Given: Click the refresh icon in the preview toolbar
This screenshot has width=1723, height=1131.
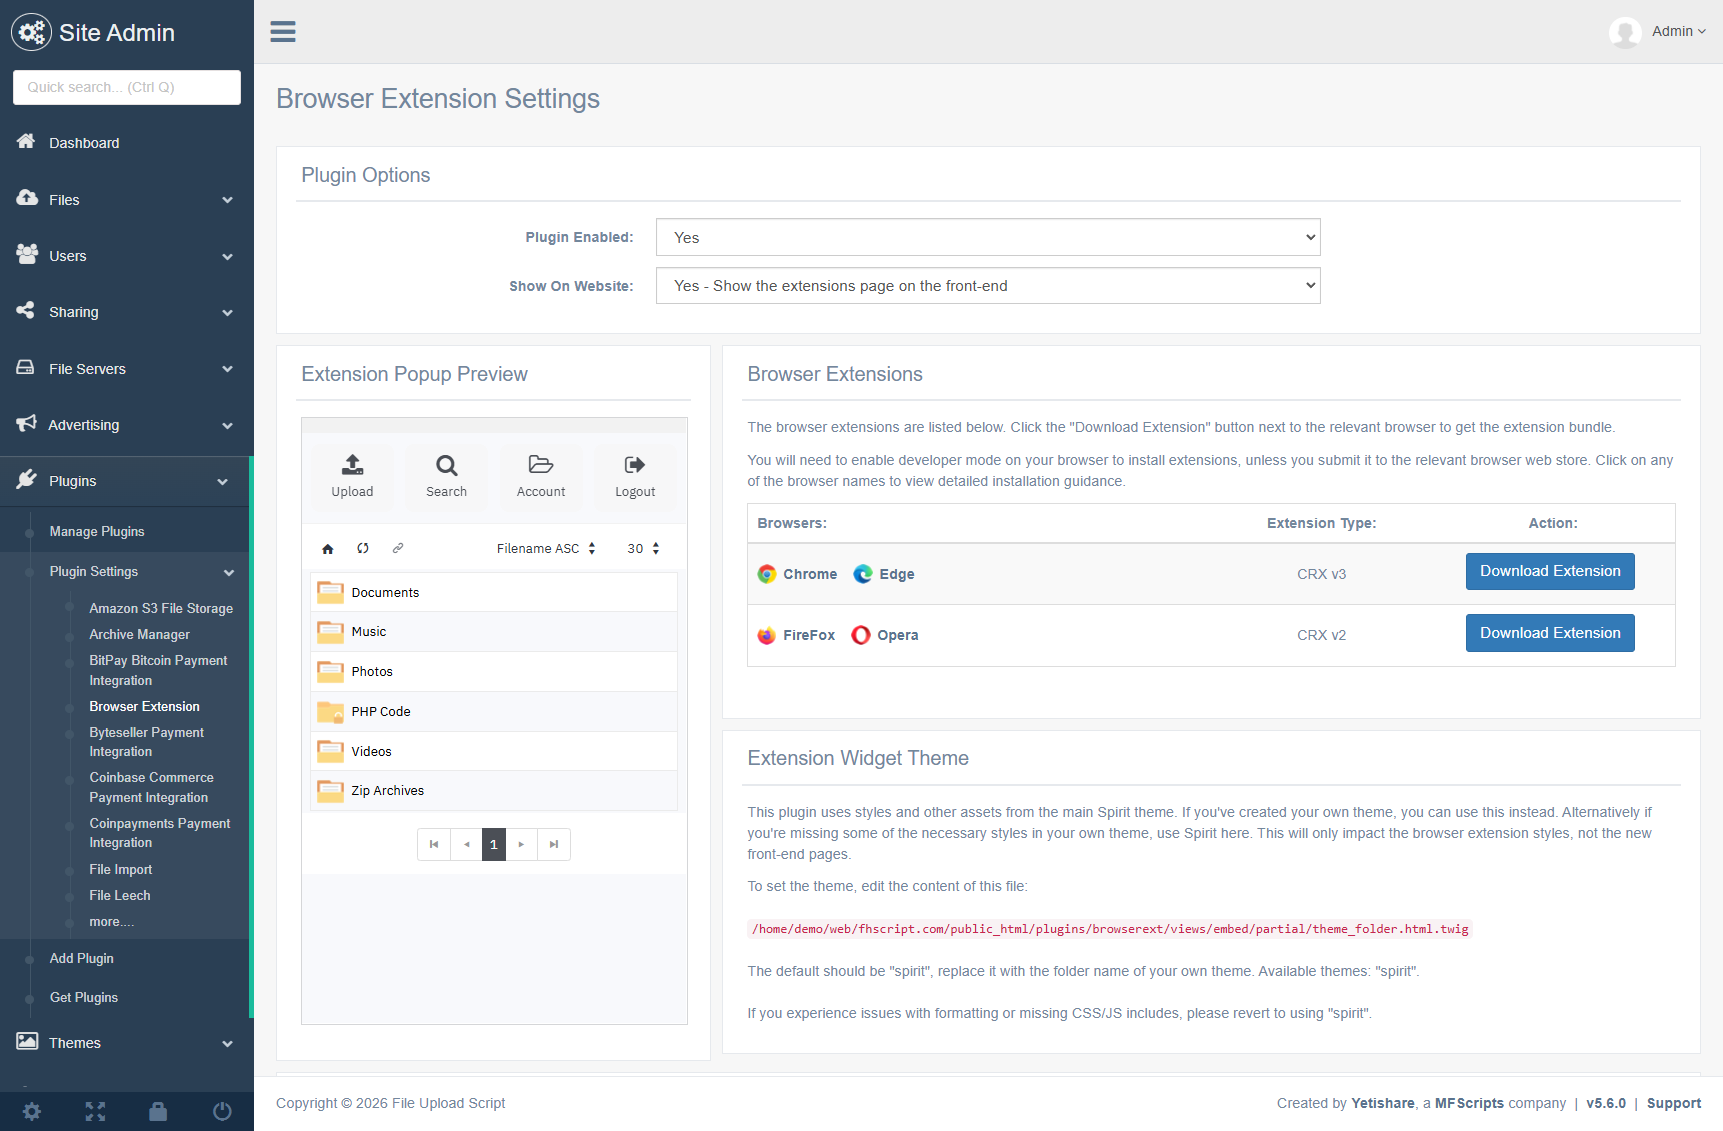Looking at the screenshot, I should coord(363,548).
